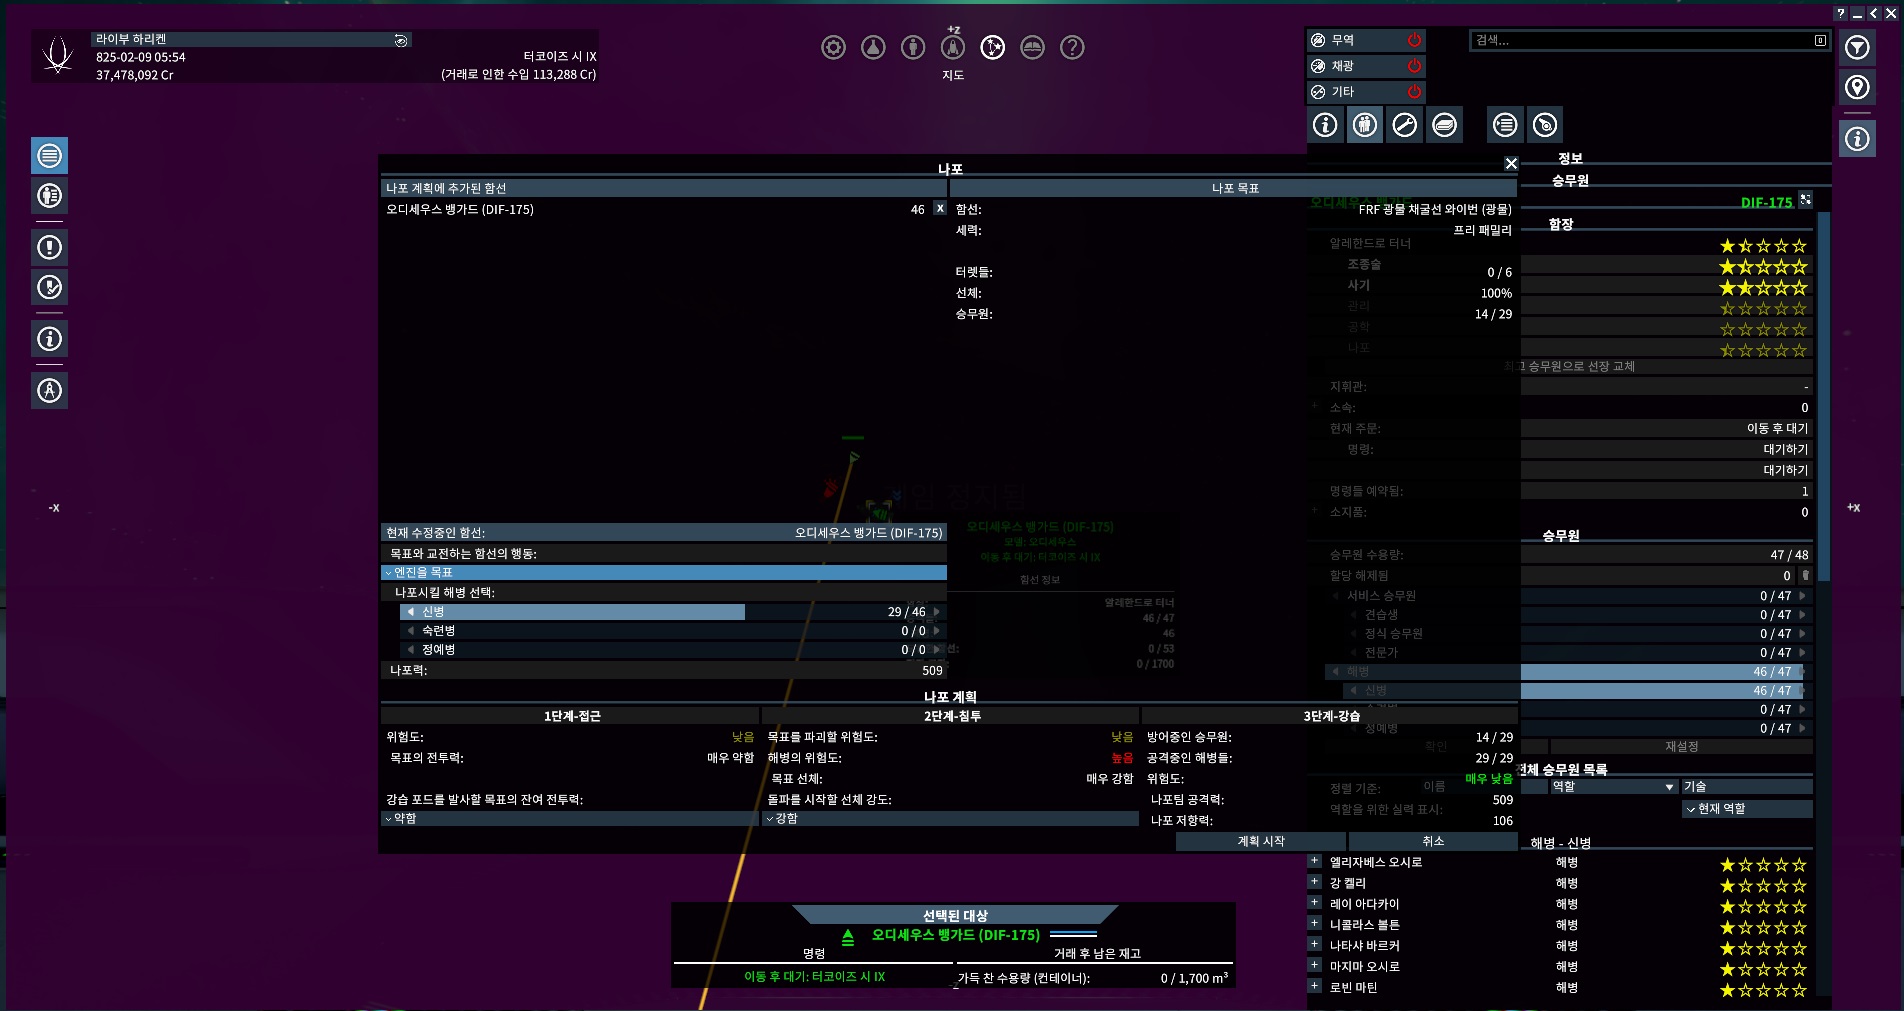Open the 역할 sort dropdown
Viewport: 1904px width, 1011px height.
[1613, 787]
